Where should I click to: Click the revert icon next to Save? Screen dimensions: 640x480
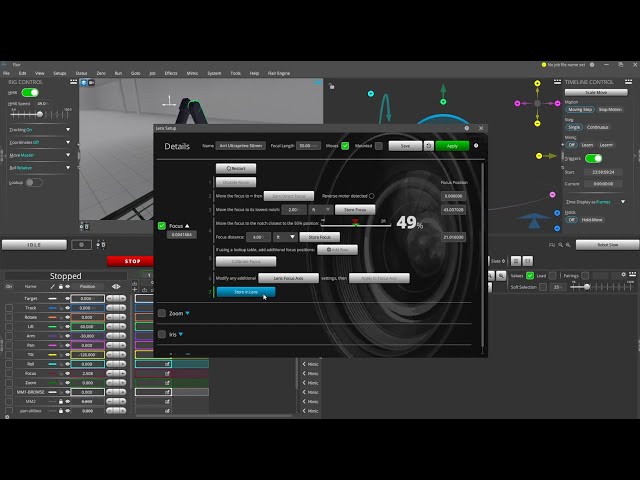429,146
